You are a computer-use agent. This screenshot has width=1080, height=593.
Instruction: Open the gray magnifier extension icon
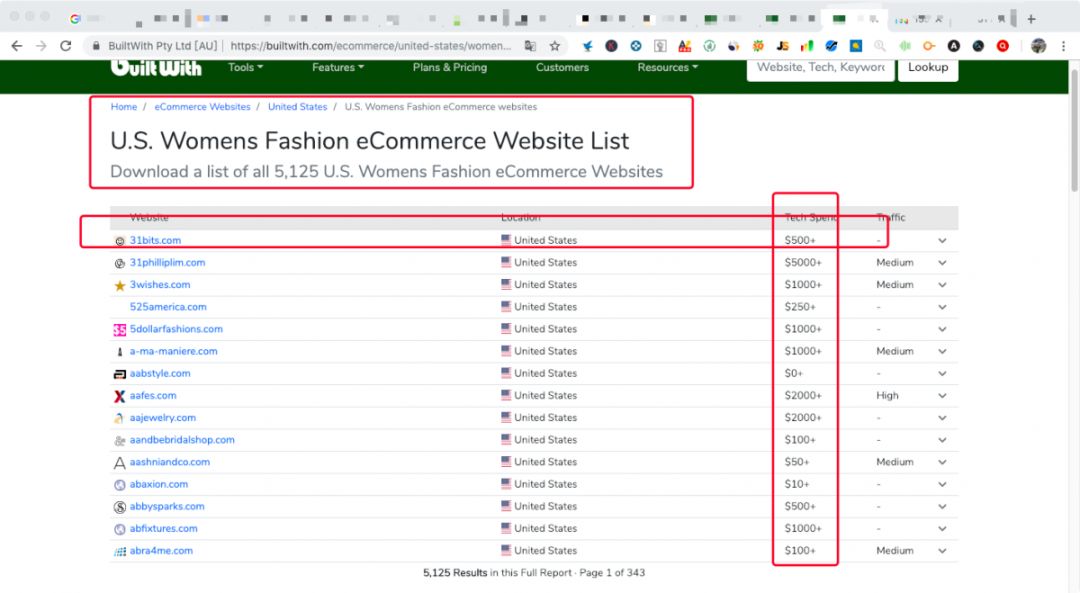pos(880,46)
